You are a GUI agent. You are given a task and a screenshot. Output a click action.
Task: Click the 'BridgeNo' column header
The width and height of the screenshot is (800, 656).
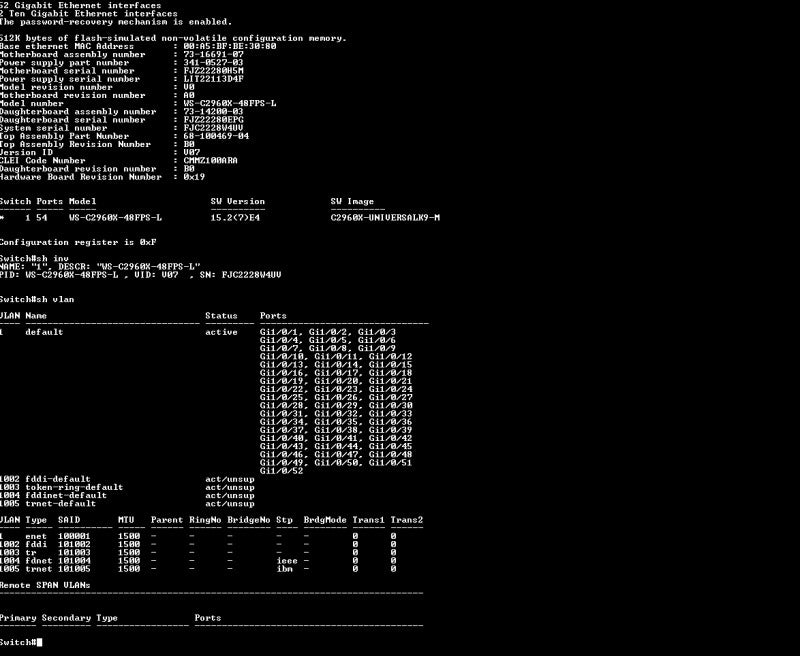click(x=248, y=520)
